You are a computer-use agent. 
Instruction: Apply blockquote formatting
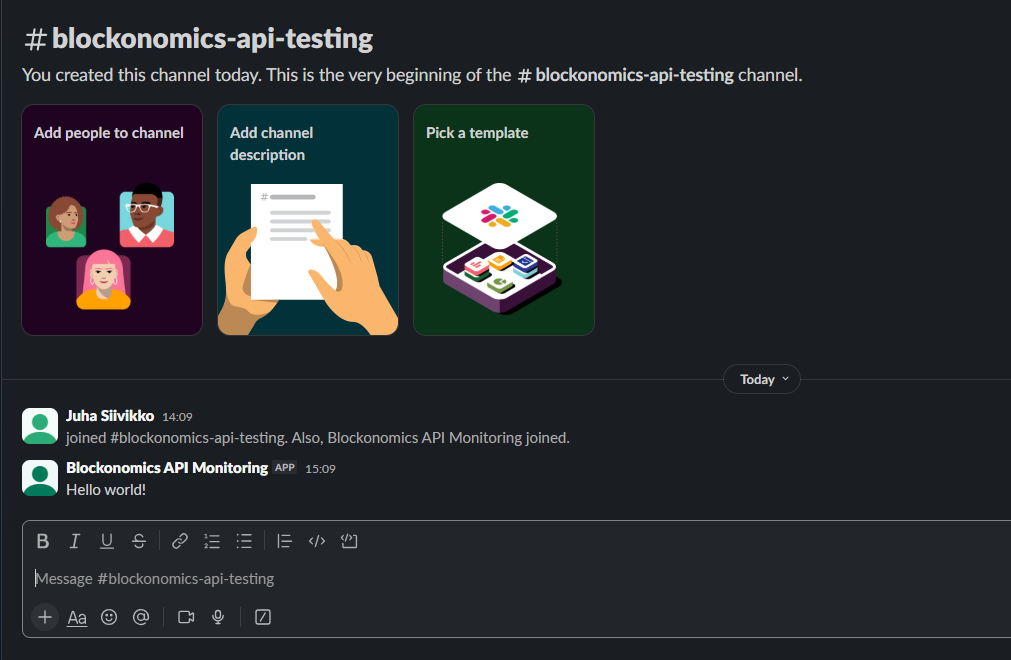pos(284,541)
